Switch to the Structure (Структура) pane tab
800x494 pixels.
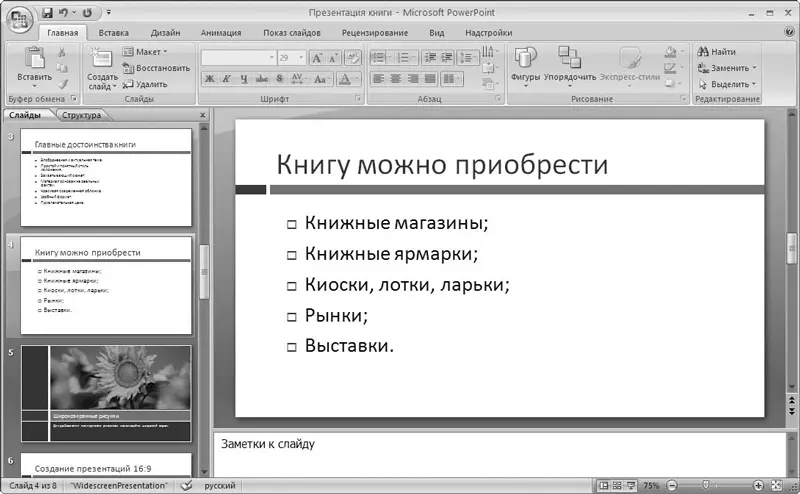pos(81,115)
